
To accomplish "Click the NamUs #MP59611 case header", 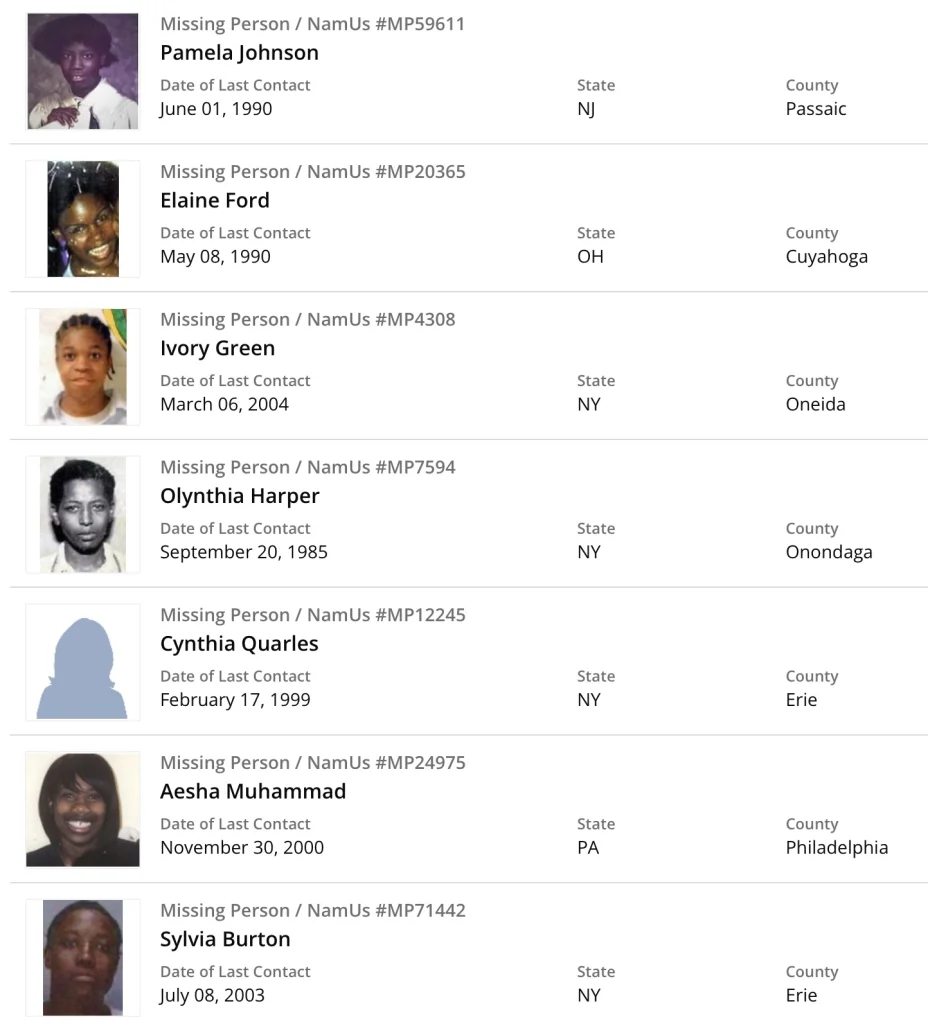I will (312, 24).
